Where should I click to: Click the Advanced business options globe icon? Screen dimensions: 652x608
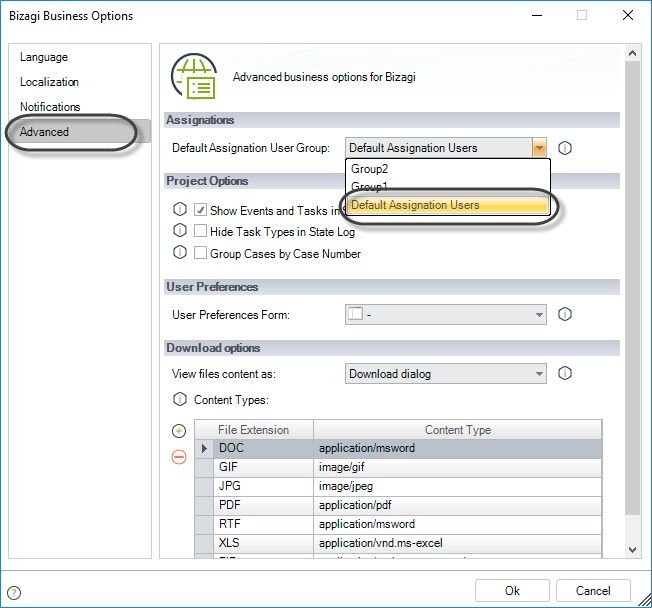[x=194, y=76]
